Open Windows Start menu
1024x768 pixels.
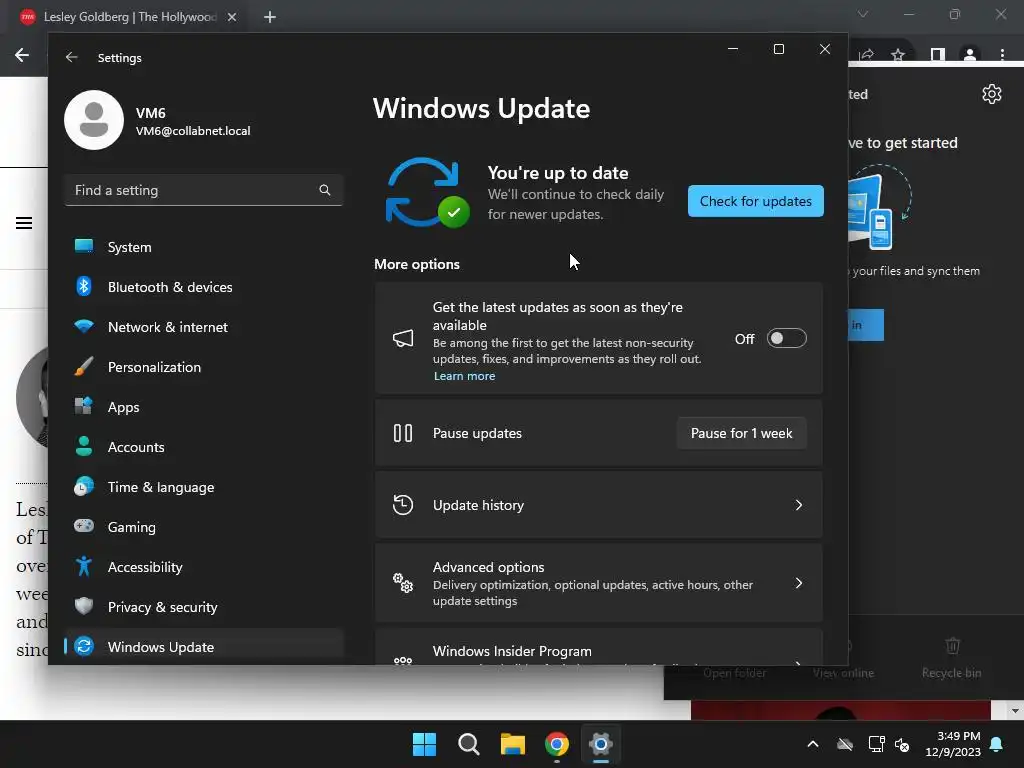(x=424, y=744)
